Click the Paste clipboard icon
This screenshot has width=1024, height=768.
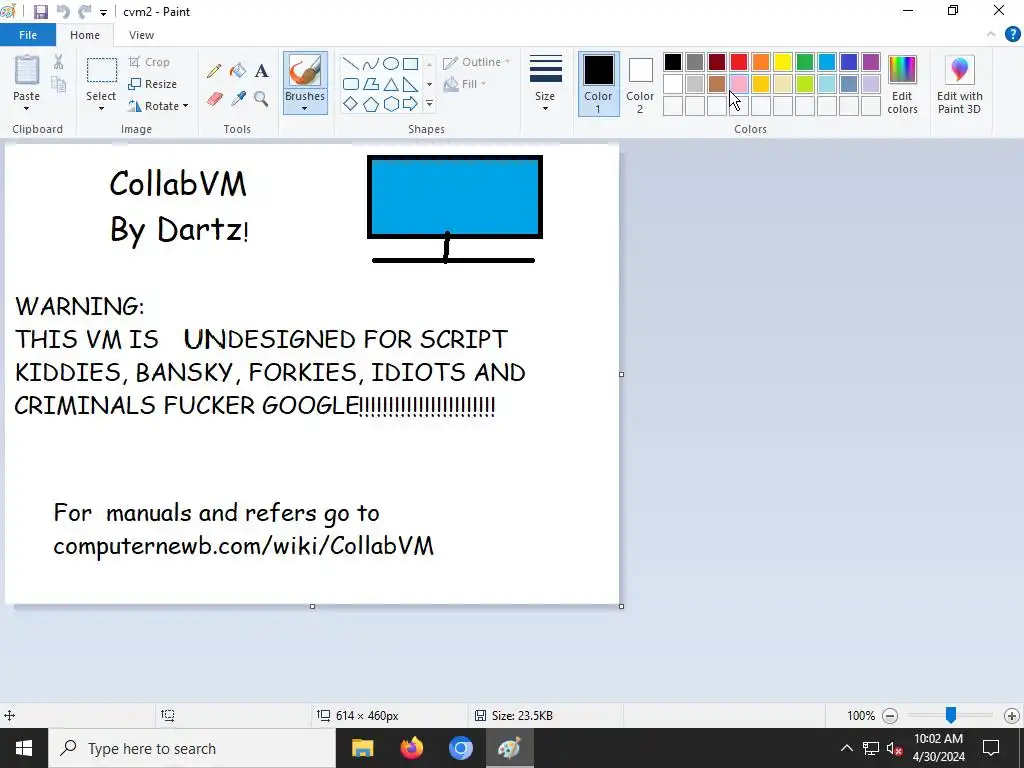point(27,70)
